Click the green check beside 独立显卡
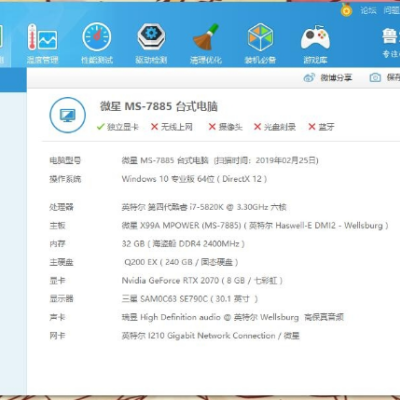Viewport: 400px width, 400px height. tap(101, 127)
